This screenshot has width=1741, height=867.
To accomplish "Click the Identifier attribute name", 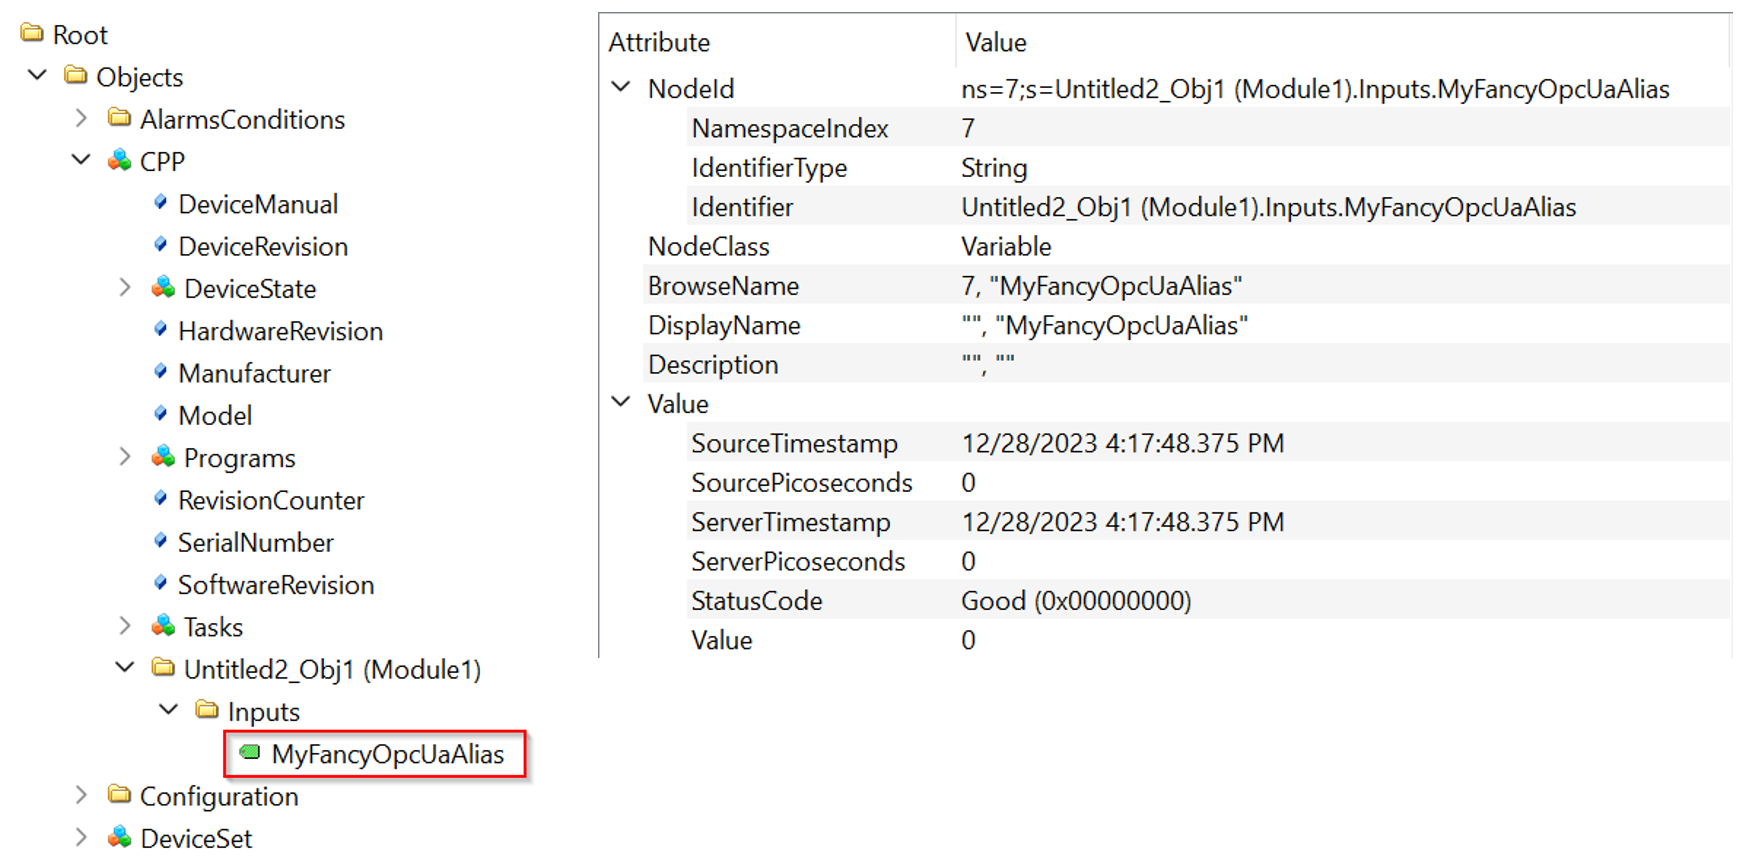I will [x=742, y=207].
